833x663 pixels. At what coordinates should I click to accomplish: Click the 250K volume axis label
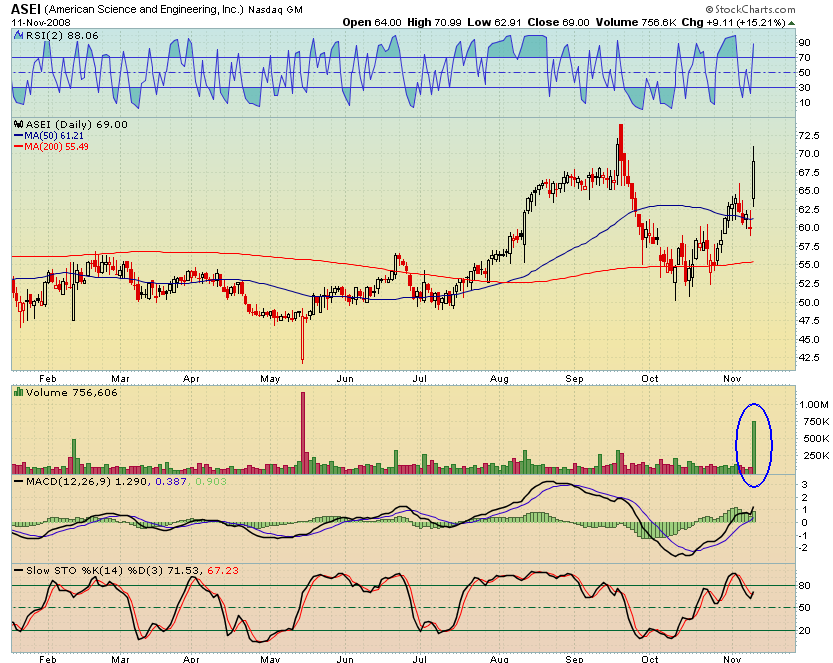pos(816,455)
